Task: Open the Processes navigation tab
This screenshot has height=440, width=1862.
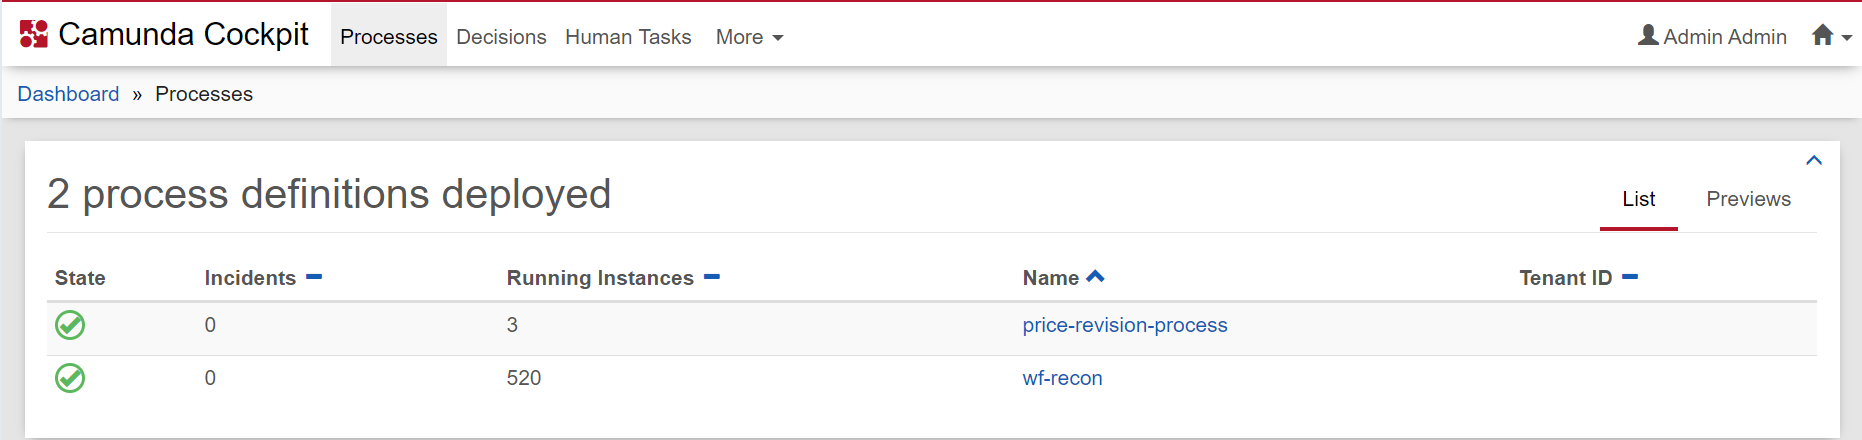Action: point(389,37)
